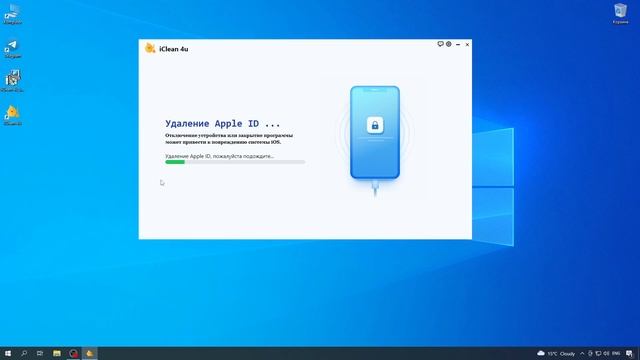Select the installer package desktop shortcut
The height and width of the screenshot is (360, 640).
tap(12, 81)
